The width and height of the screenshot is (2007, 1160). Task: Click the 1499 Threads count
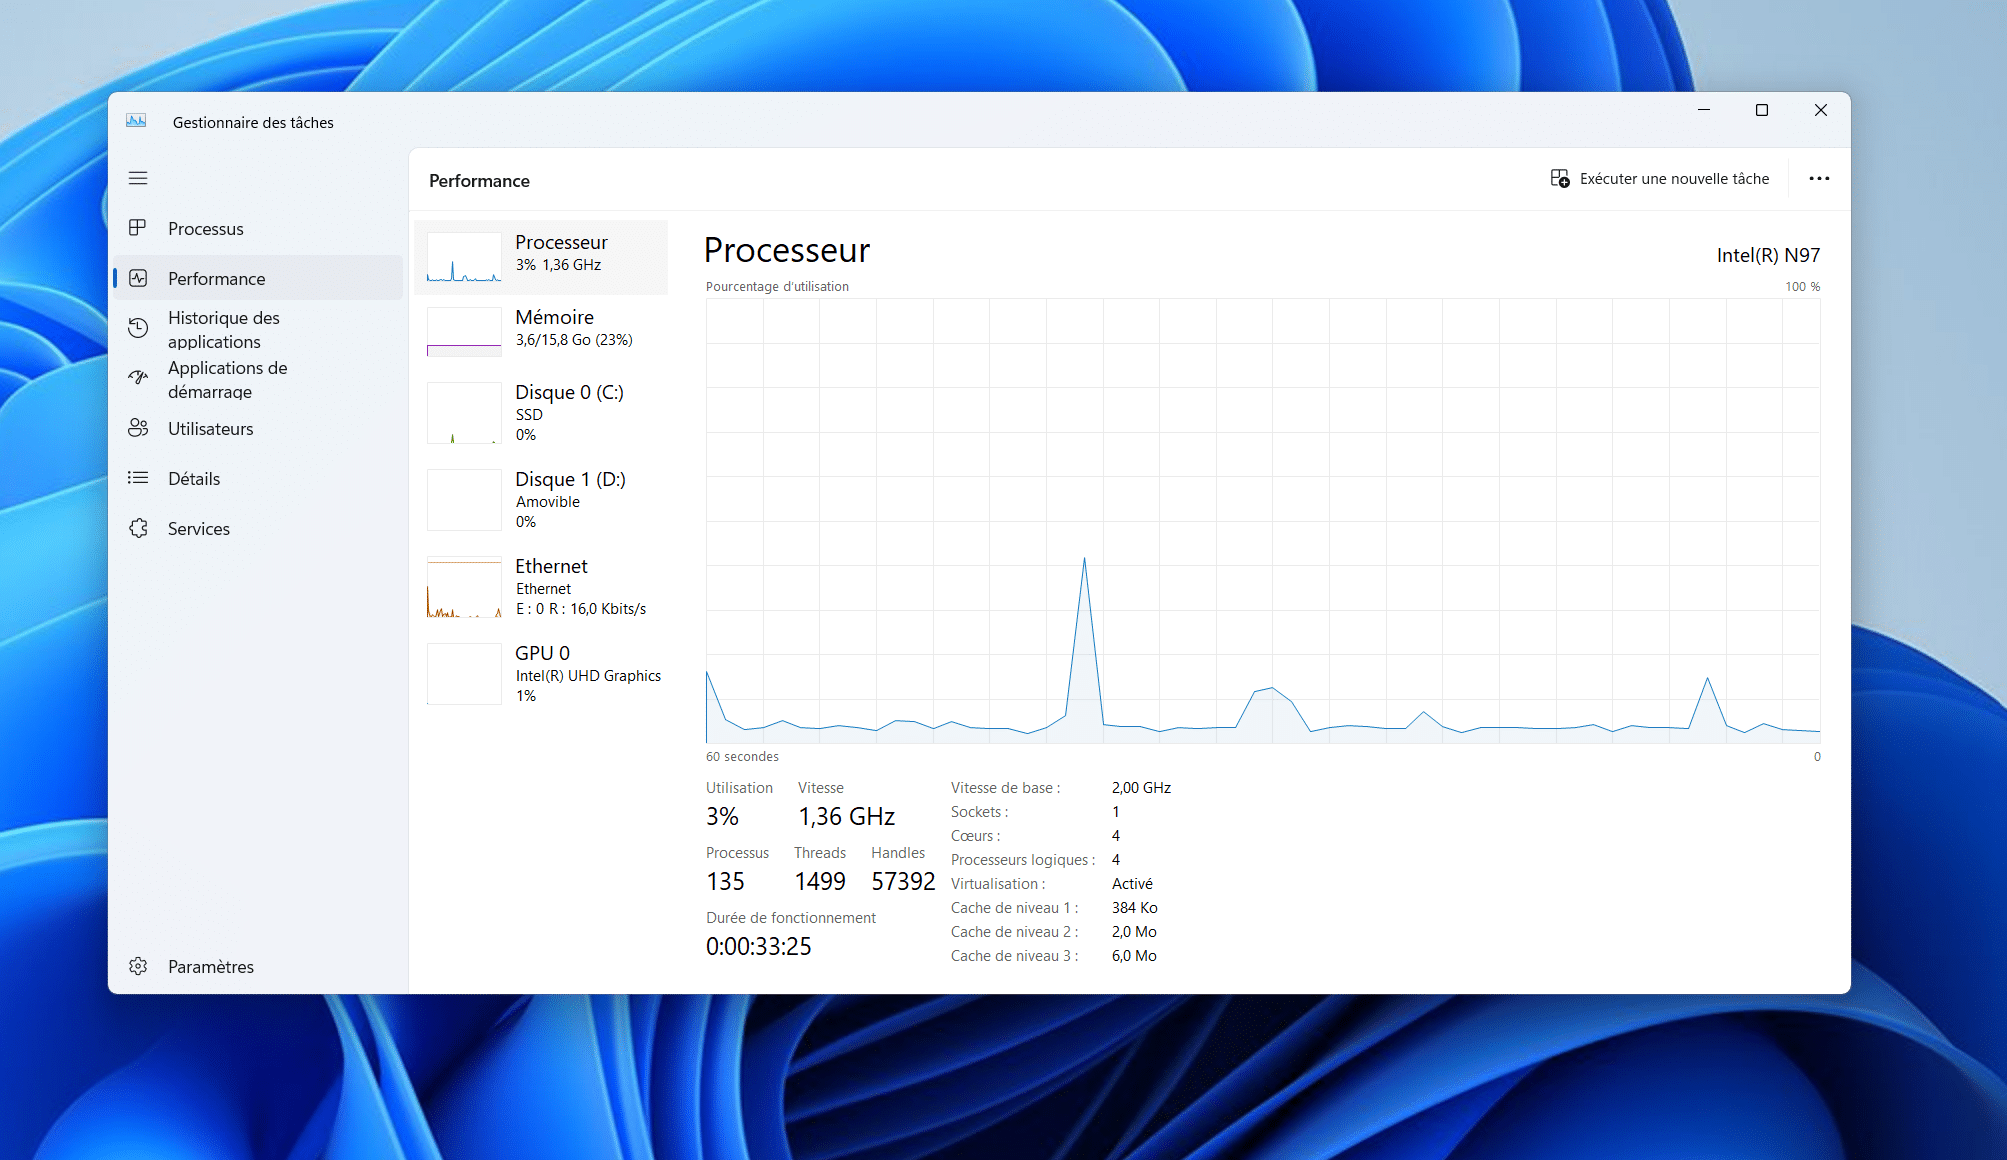click(x=820, y=882)
